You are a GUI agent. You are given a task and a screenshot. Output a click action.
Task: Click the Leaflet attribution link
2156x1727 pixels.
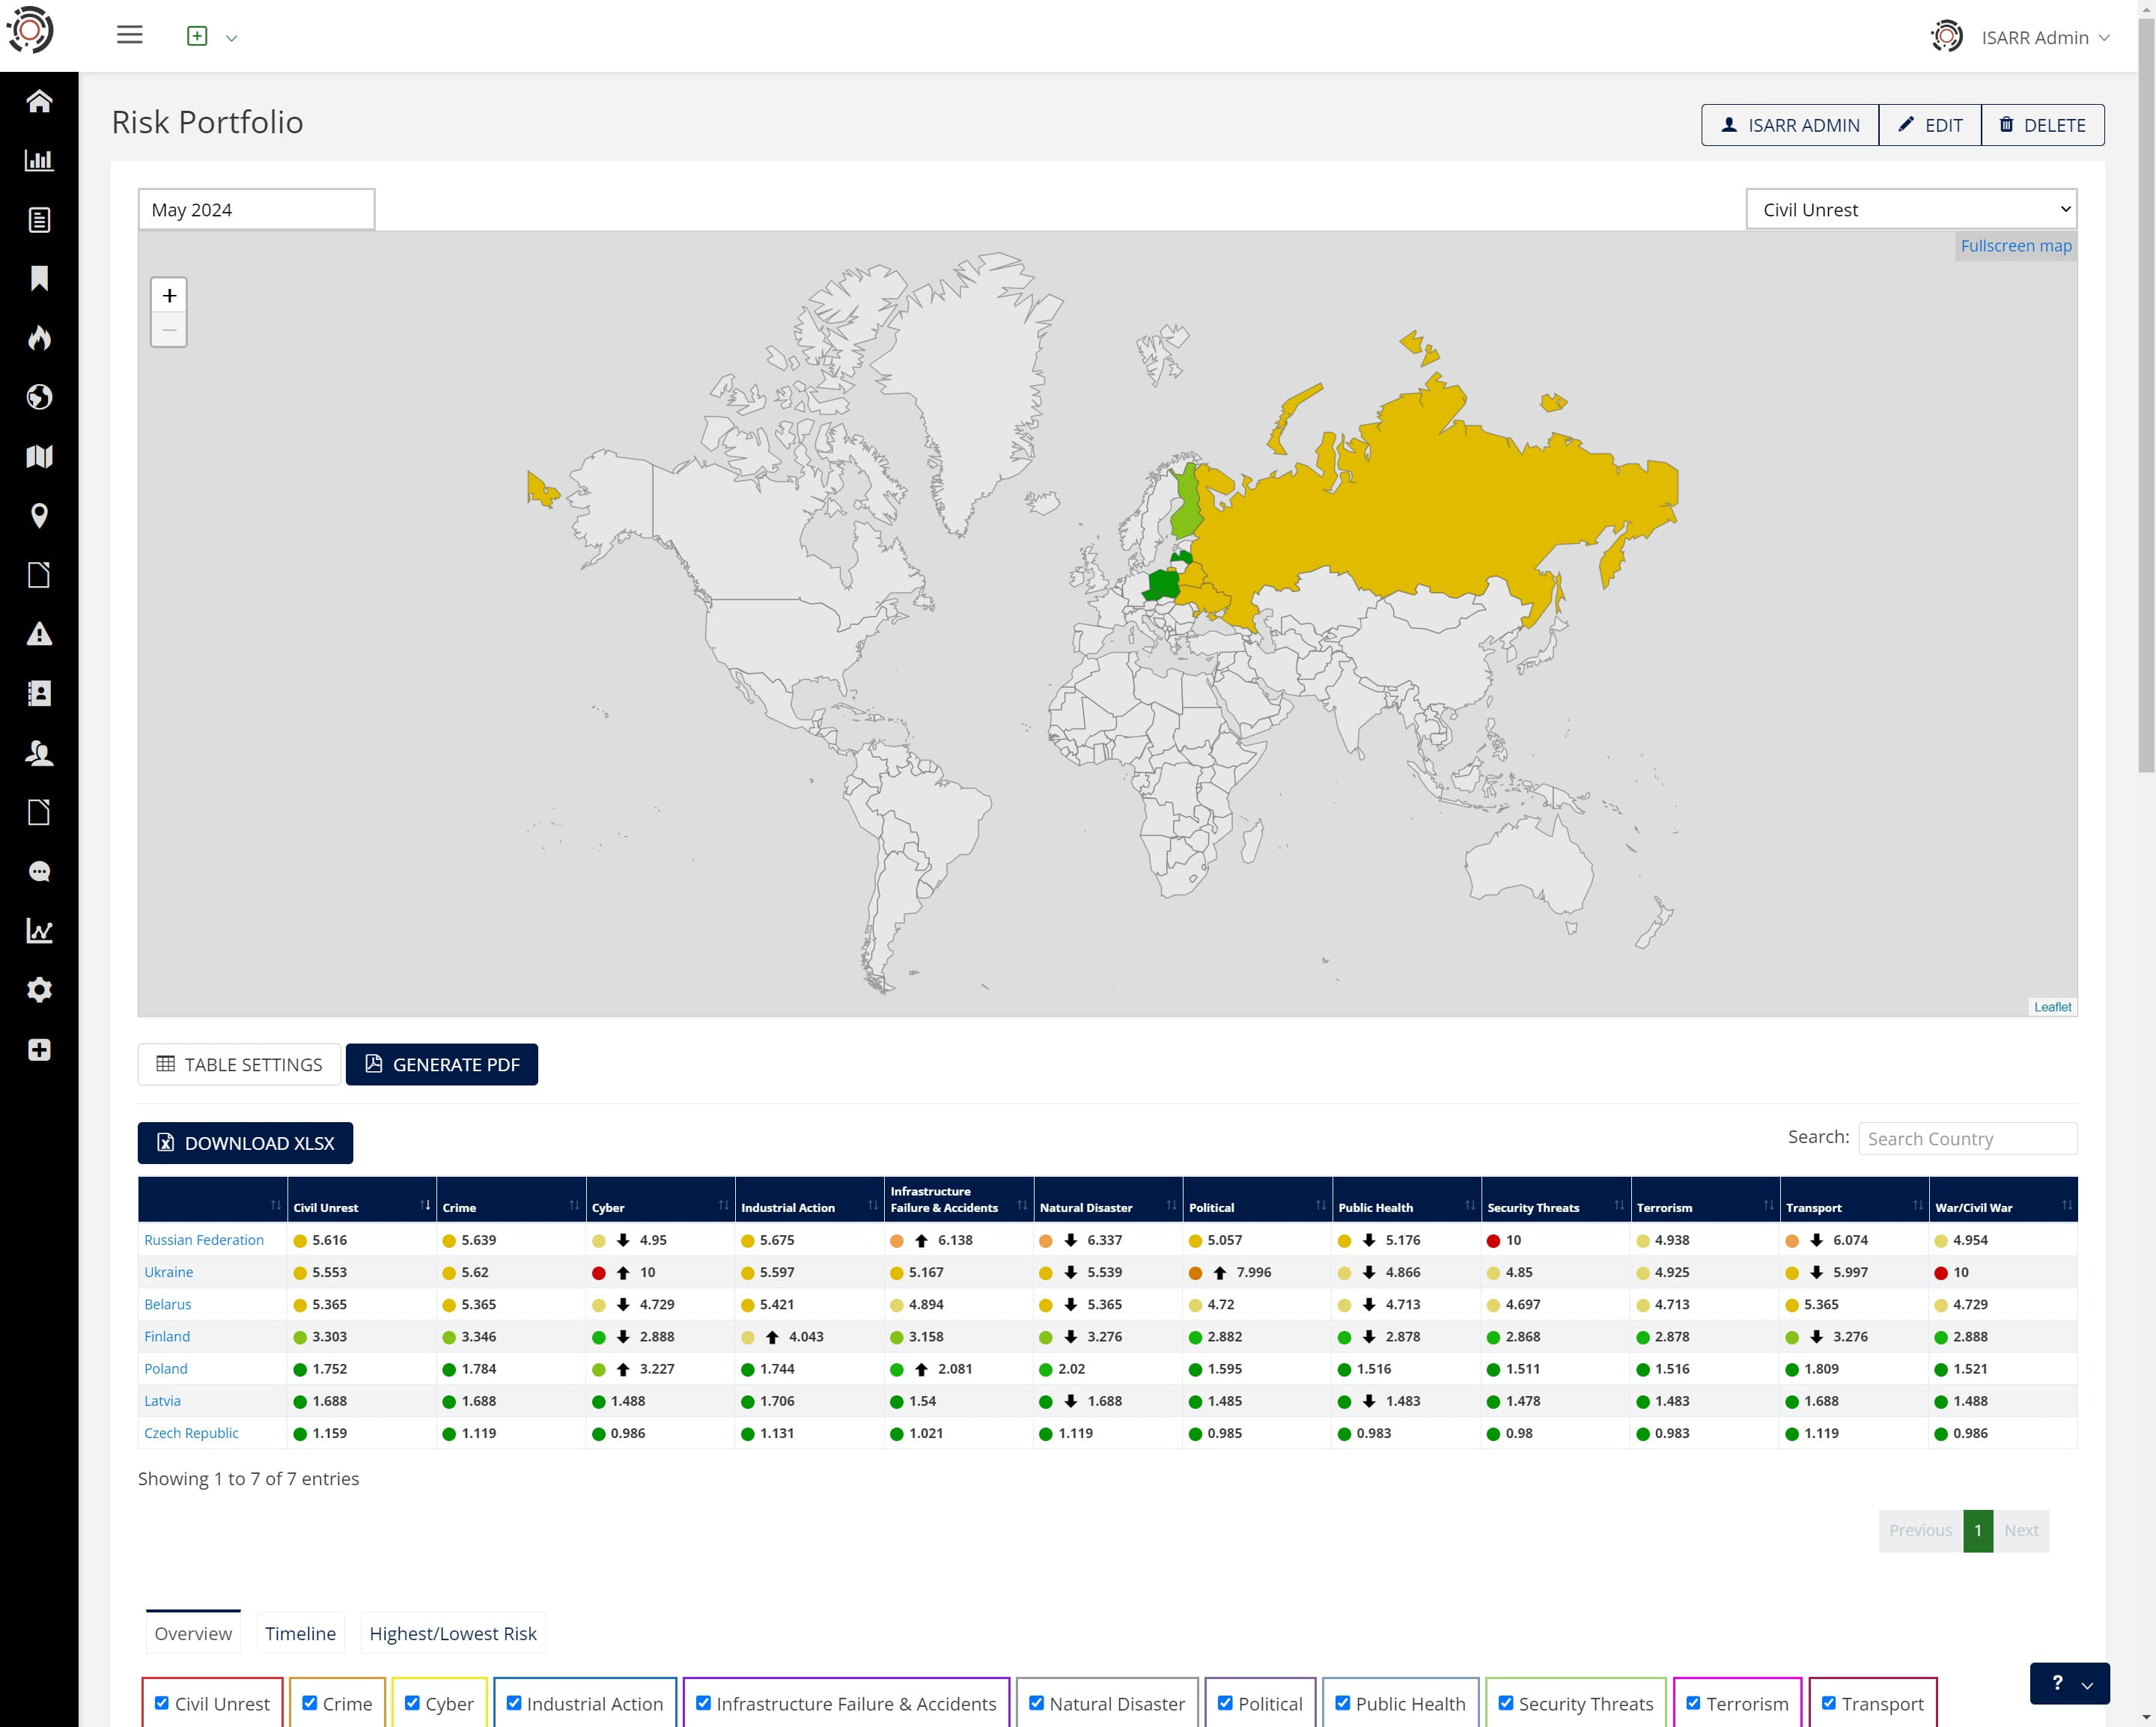pyautogui.click(x=2052, y=1007)
